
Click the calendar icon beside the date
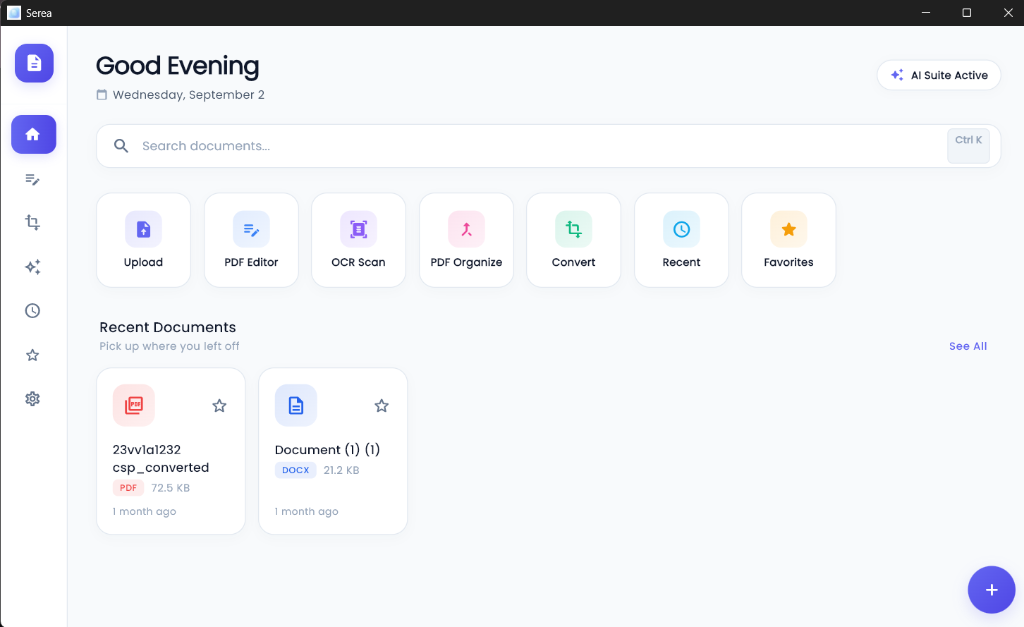click(101, 95)
